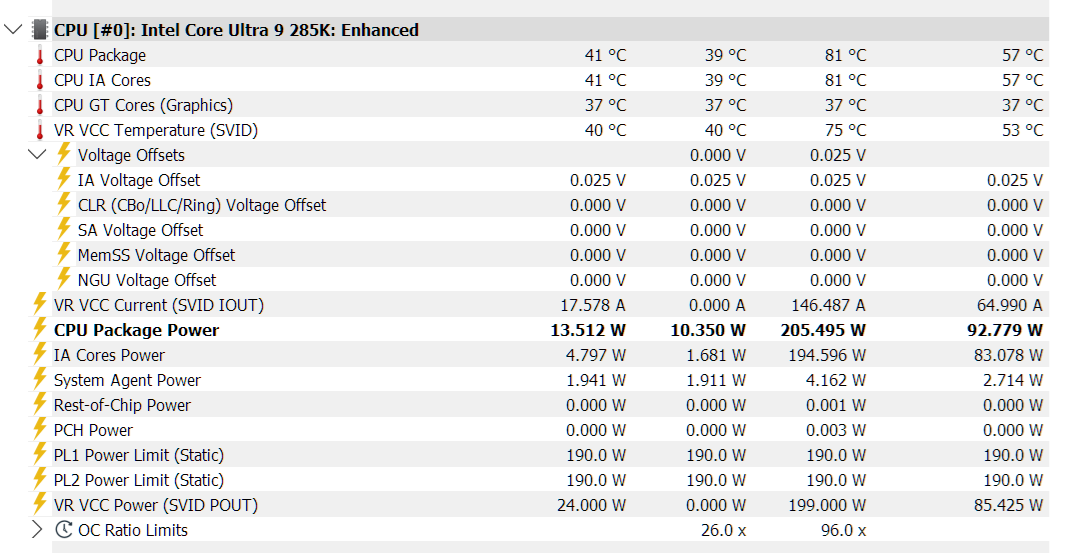Viewport: 1076px width, 553px height.
Task: Select PL1 Power Limit (Static) label
Action: click(139, 456)
